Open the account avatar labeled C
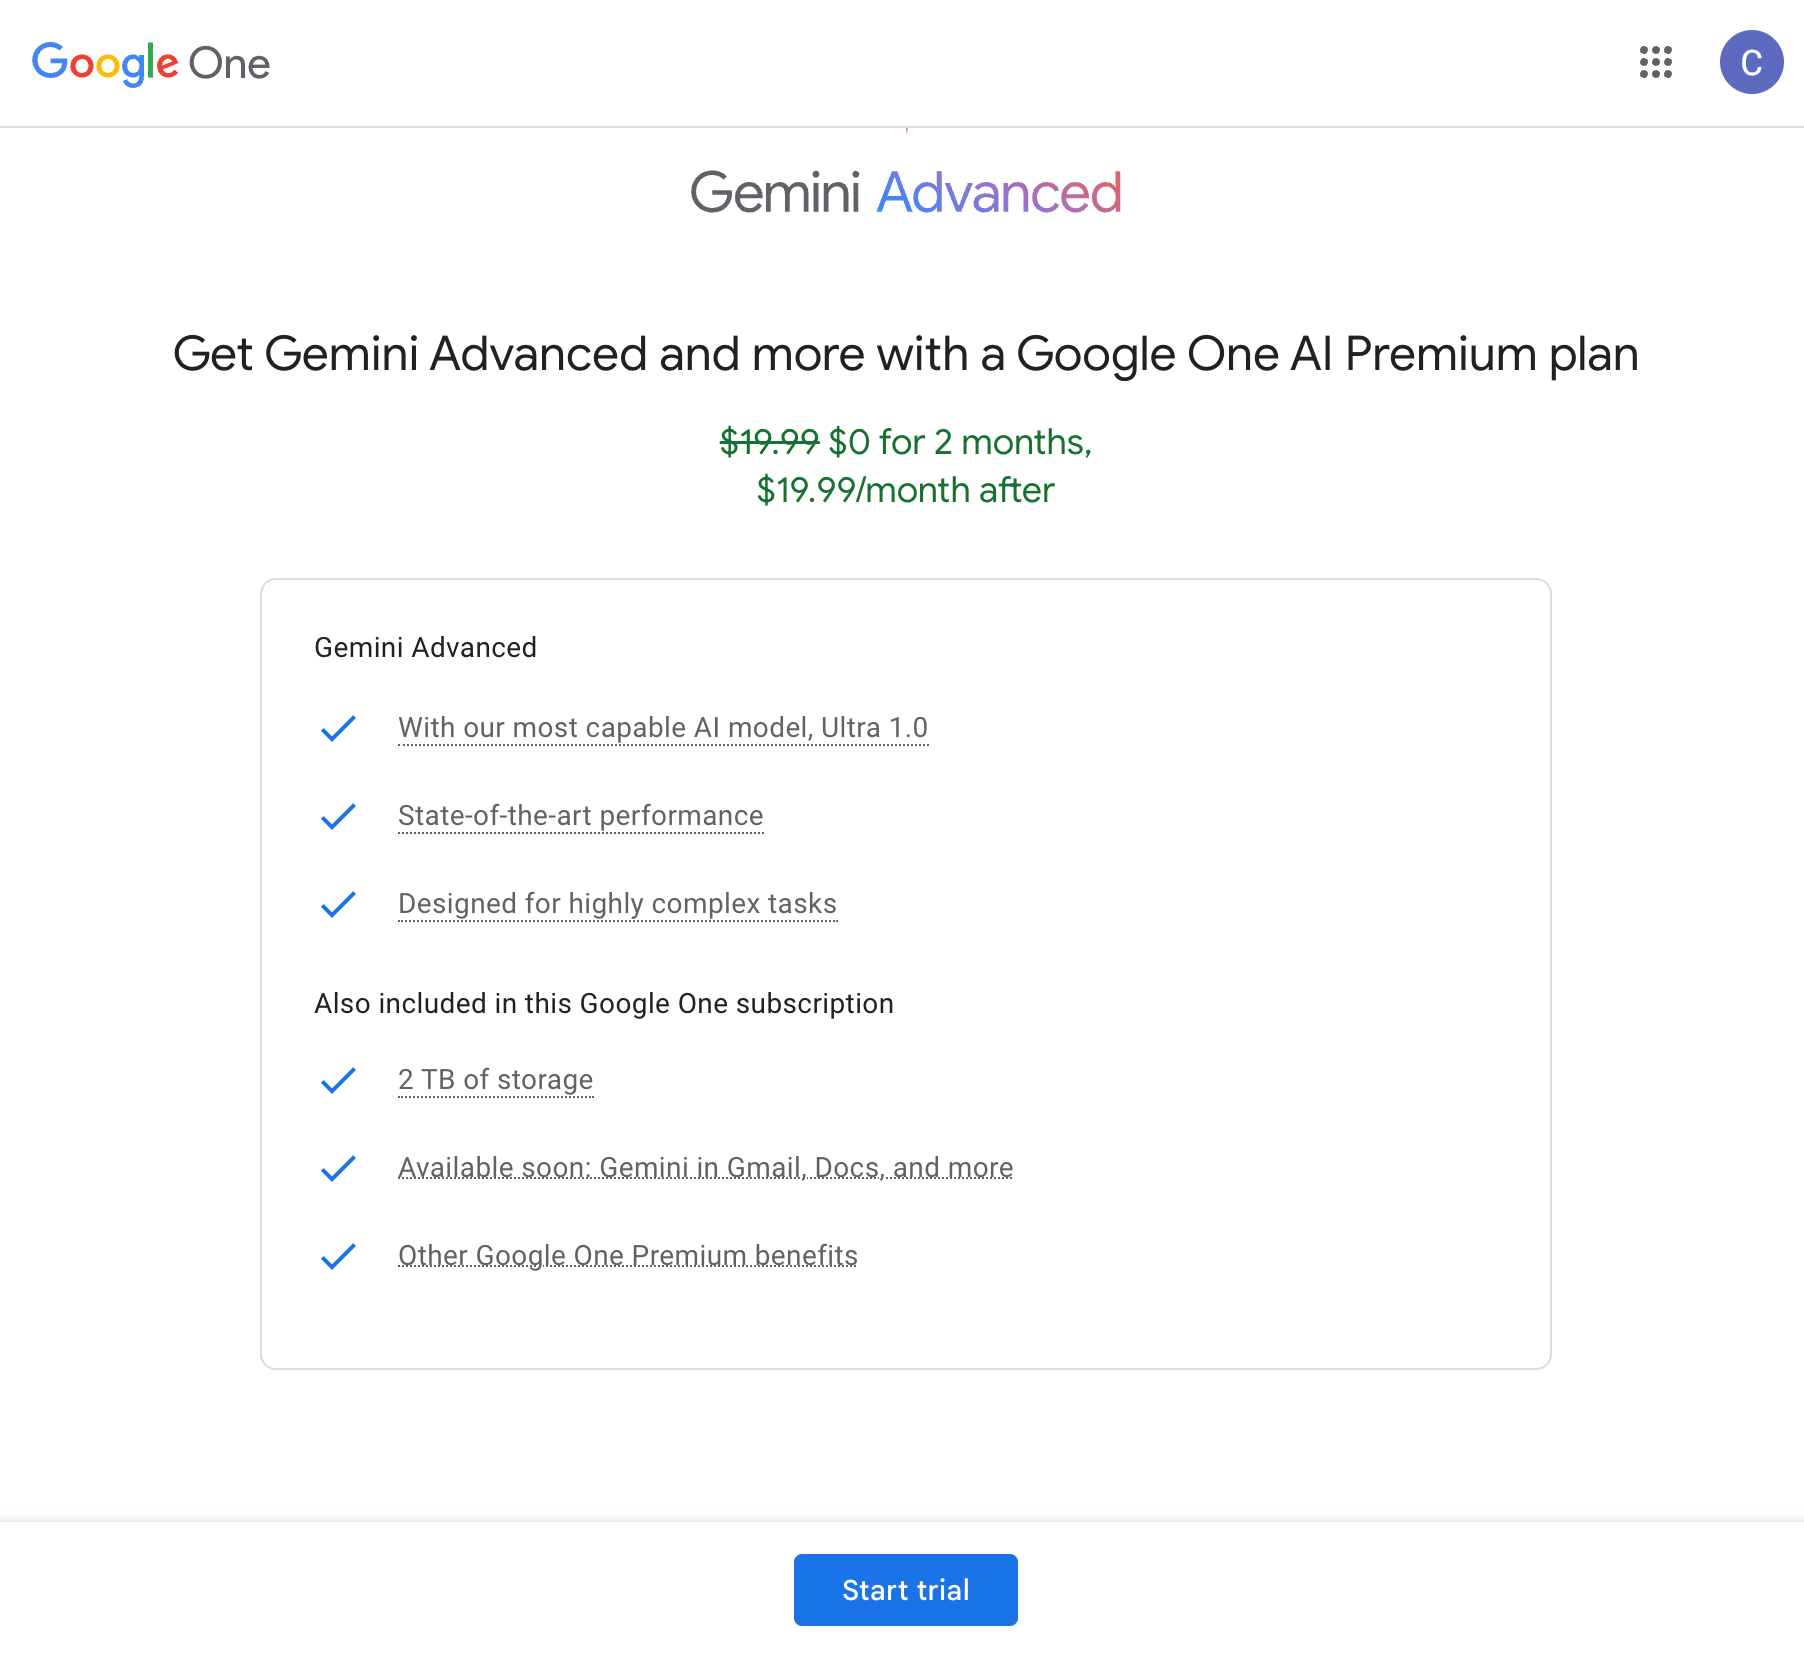This screenshot has height=1654, width=1804. pyautogui.click(x=1751, y=62)
